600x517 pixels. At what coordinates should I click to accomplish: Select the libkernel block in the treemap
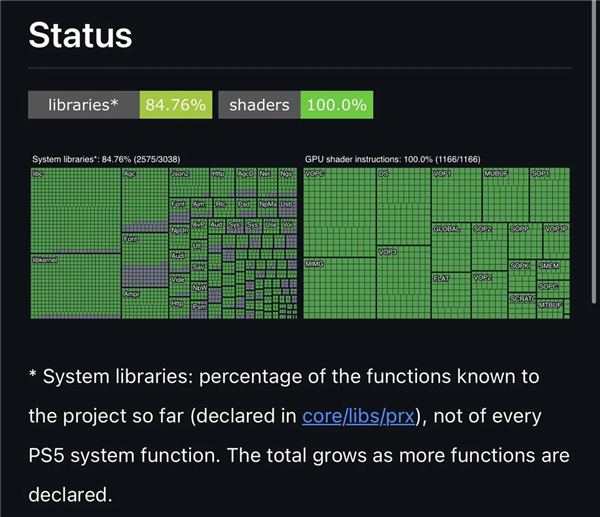pos(76,286)
